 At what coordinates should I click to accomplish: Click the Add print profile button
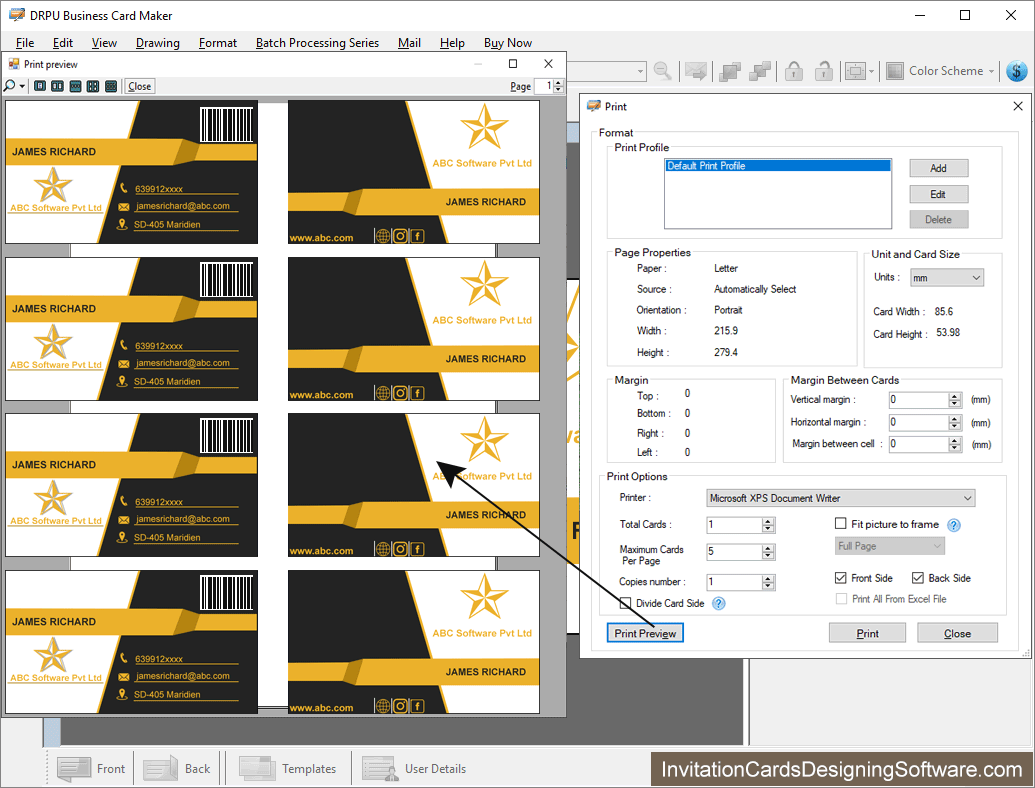click(x=939, y=168)
